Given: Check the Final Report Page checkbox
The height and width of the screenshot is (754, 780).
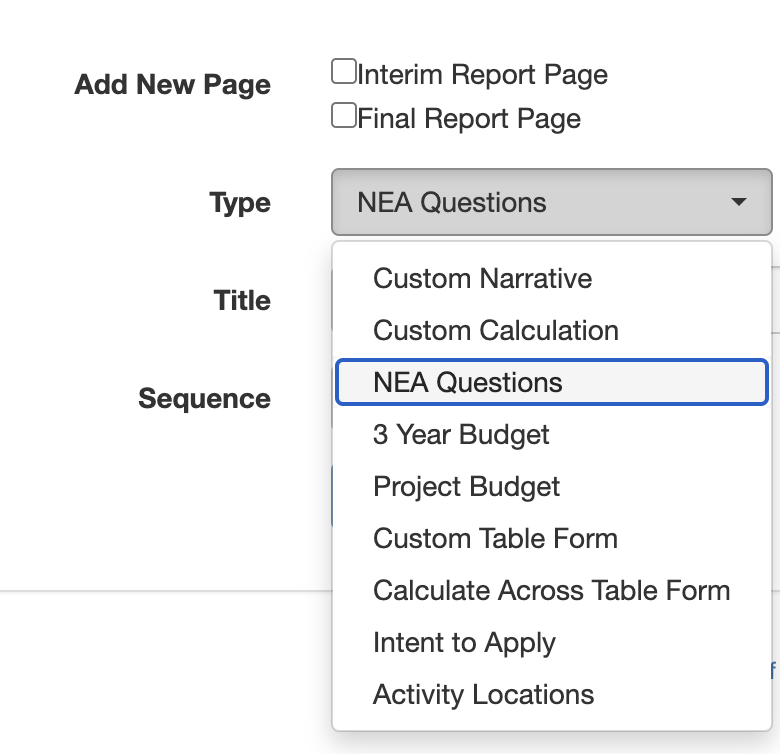Looking at the screenshot, I should [344, 115].
